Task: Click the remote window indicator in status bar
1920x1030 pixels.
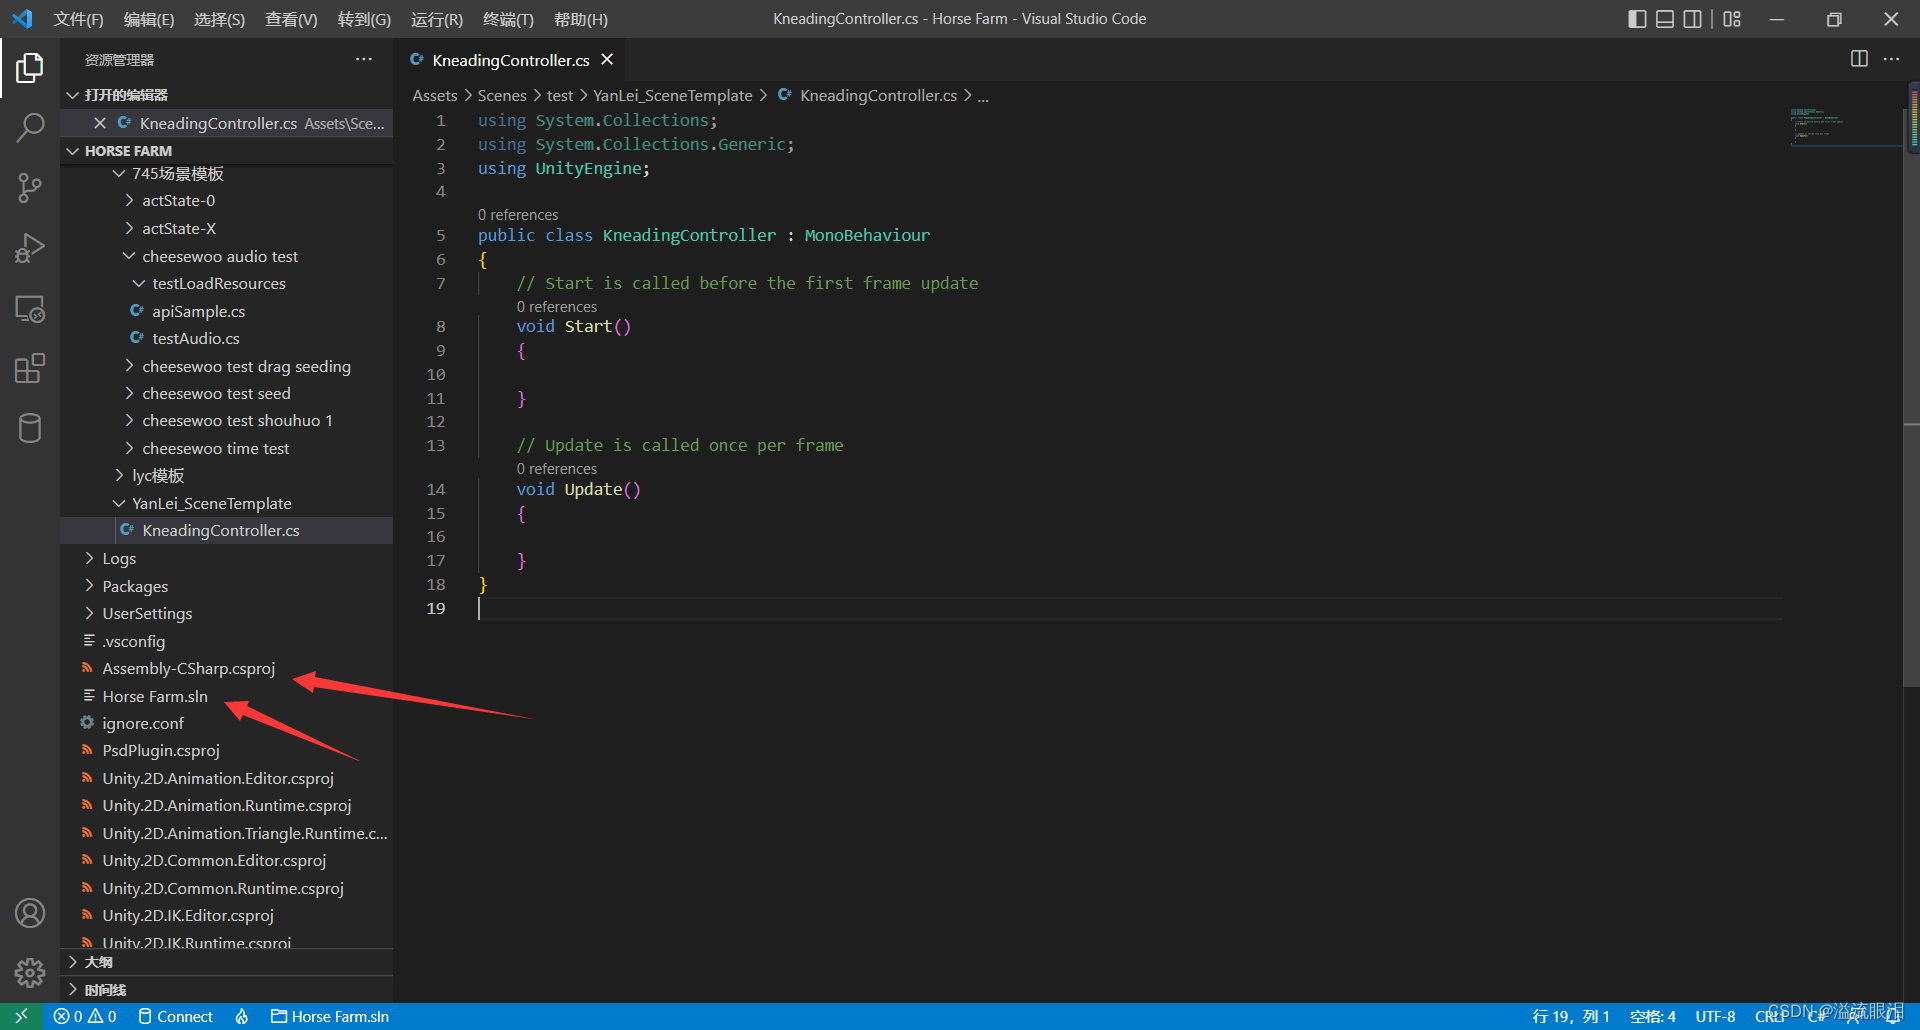Action: [21, 1016]
